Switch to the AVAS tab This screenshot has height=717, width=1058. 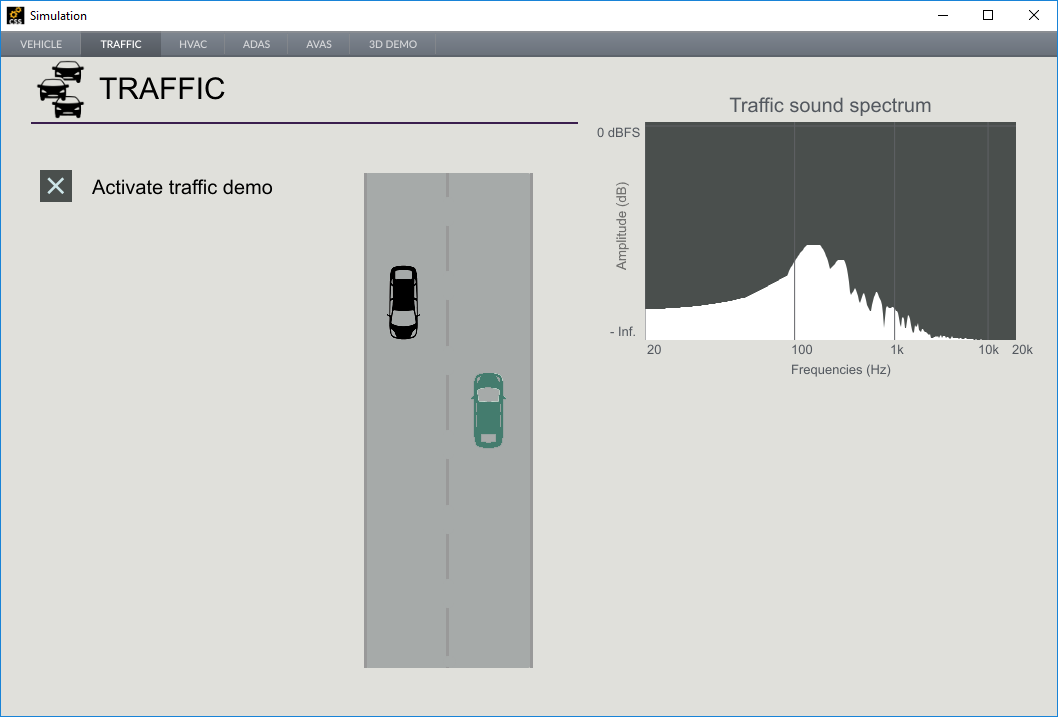tap(318, 44)
